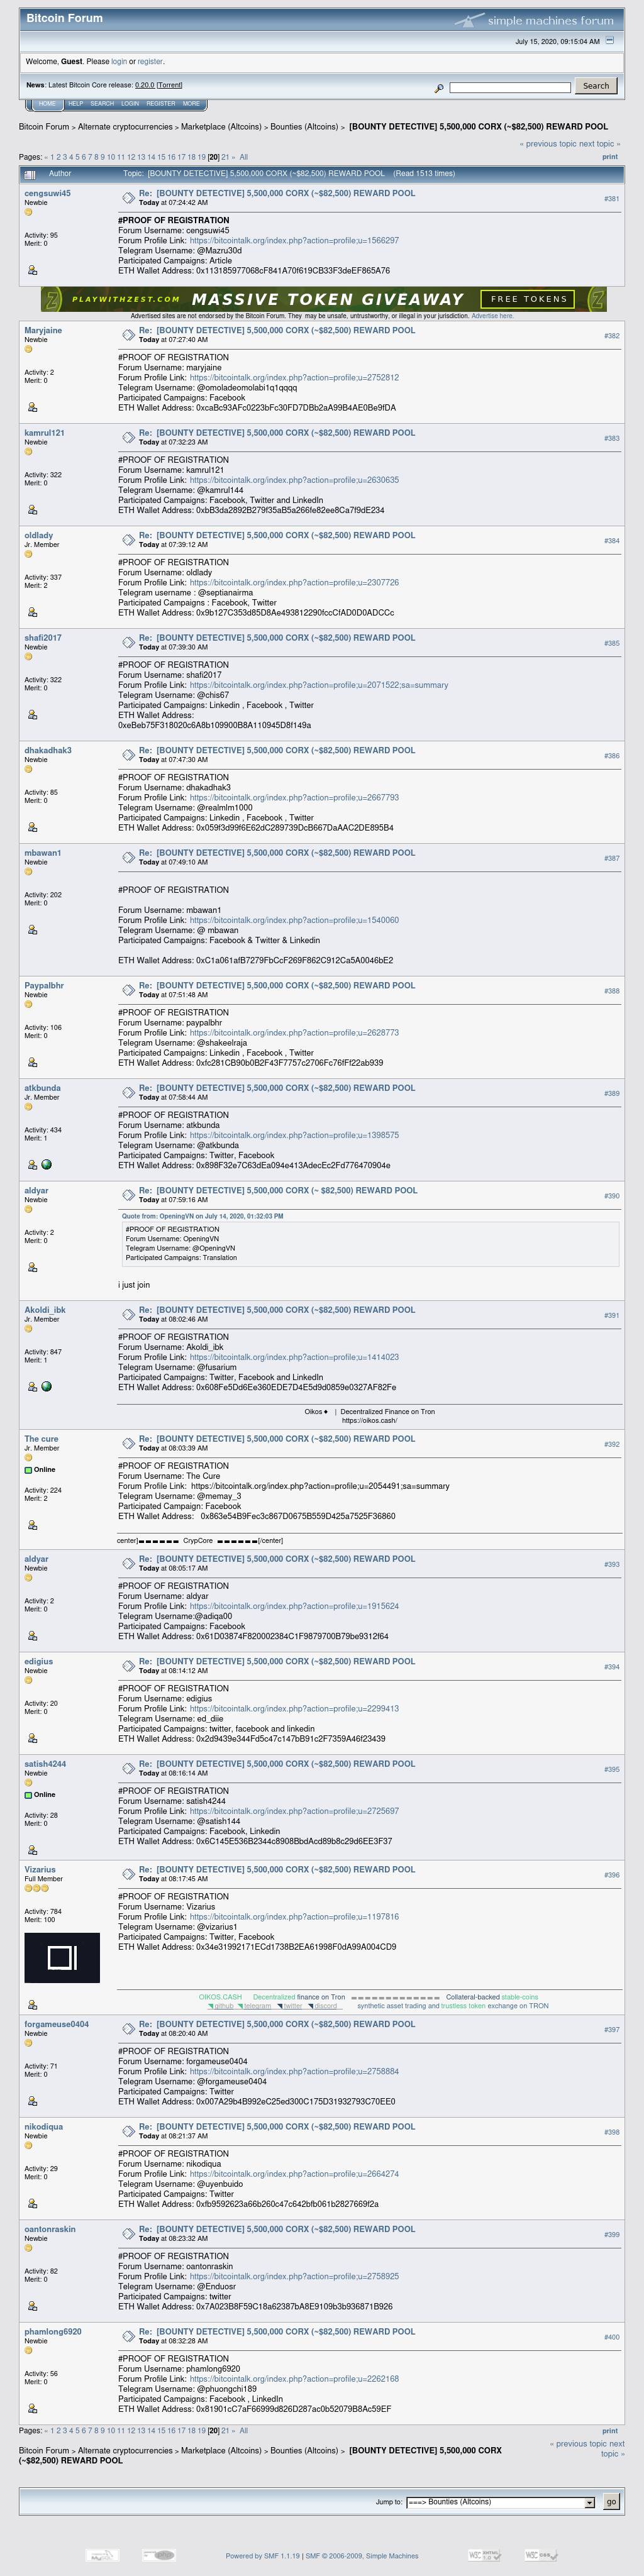Image resolution: width=644 pixels, height=2576 pixels.
Task: Open Vizarius's forum profile link u=1197816
Action: (294, 1917)
